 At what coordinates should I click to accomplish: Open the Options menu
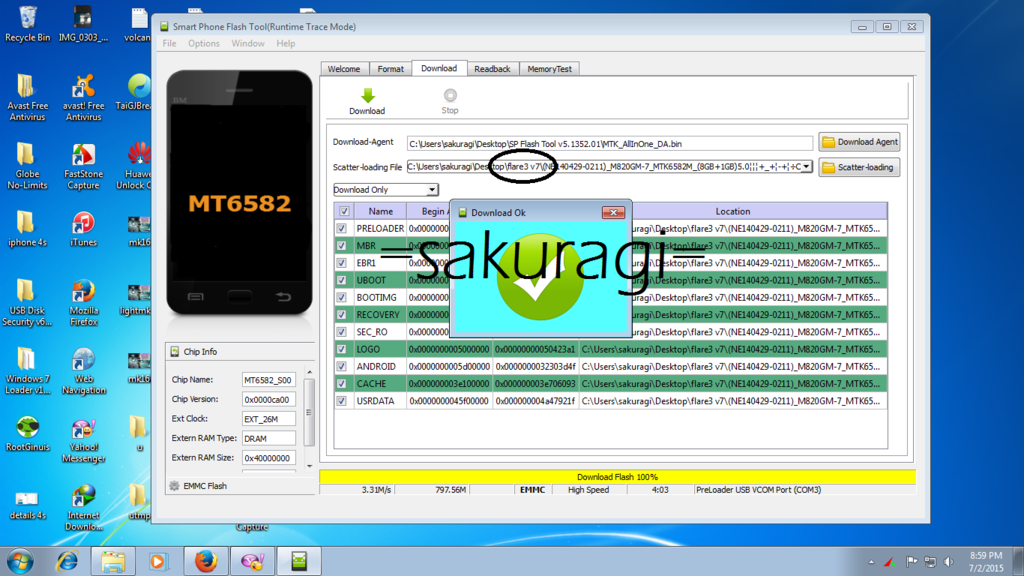click(204, 44)
